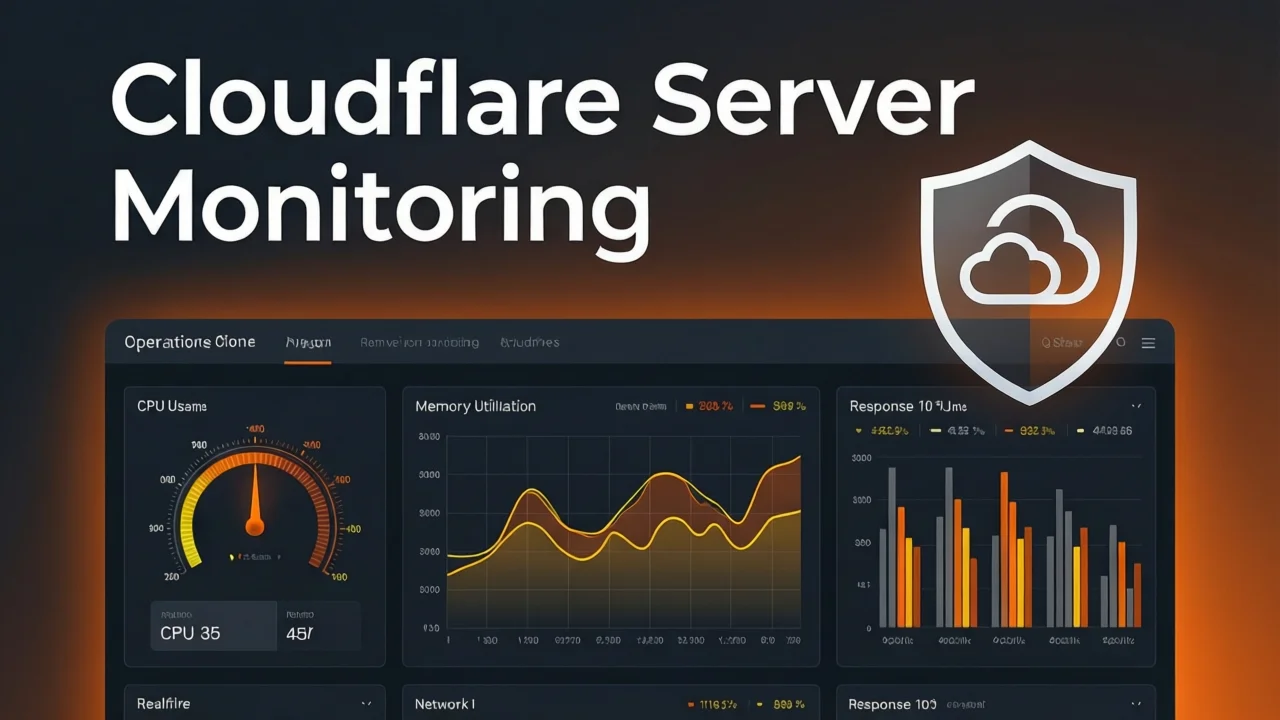Viewport: 1280px width, 720px height.
Task: Toggle the yellow 889% series in Network I legend
Action: pyautogui.click(x=781, y=705)
